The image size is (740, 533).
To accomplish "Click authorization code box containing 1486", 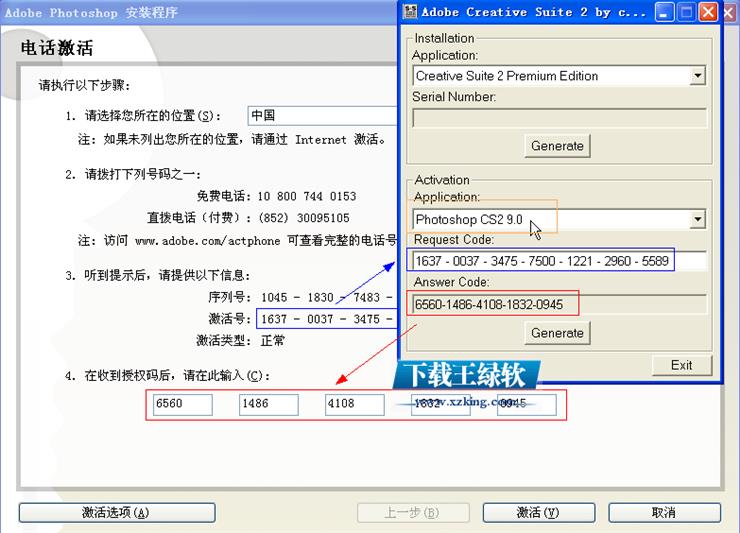I will 269,405.
